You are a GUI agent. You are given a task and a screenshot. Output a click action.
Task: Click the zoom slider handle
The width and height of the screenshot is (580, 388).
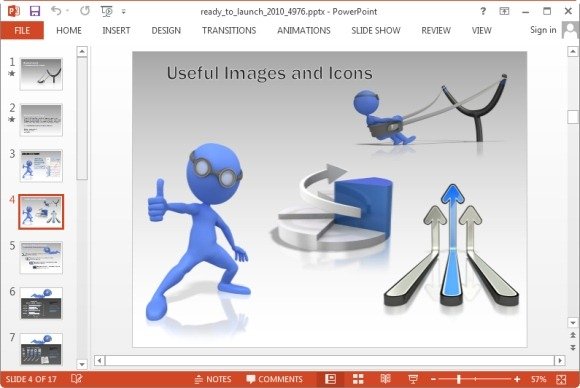[459, 379]
